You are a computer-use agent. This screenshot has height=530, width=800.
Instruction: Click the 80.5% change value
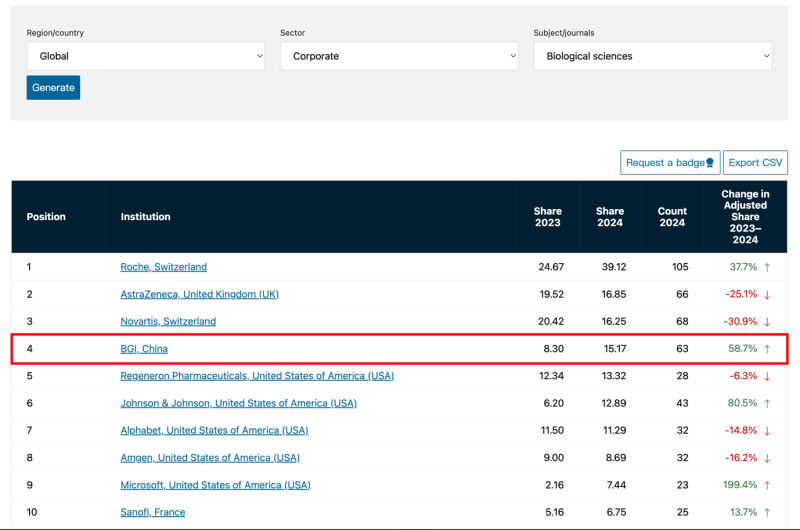(742, 403)
